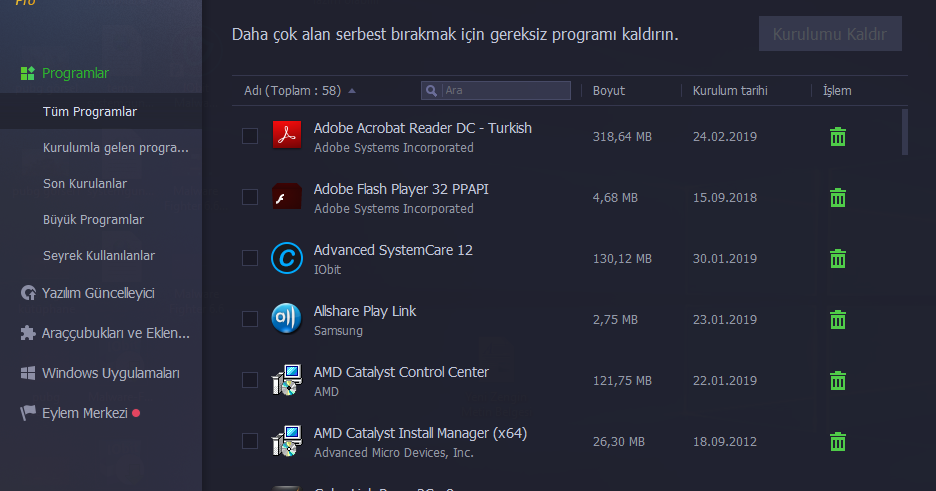Screen dimensions: 936x491
Task: Click the Windows Uygulamaları logo icon
Action: point(28,373)
